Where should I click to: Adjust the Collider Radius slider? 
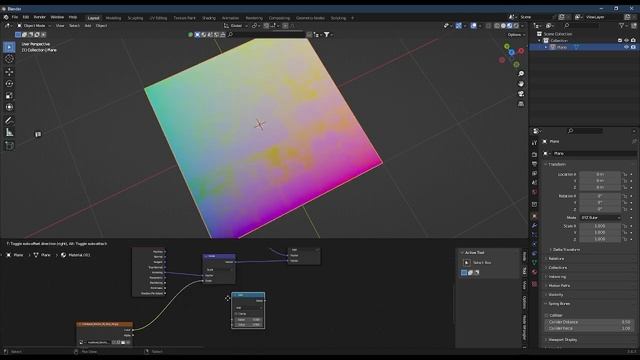tap(589, 328)
